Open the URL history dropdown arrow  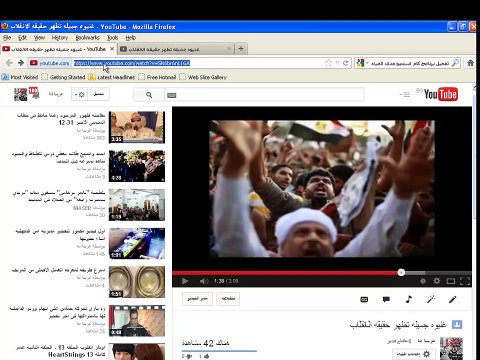click(x=337, y=63)
